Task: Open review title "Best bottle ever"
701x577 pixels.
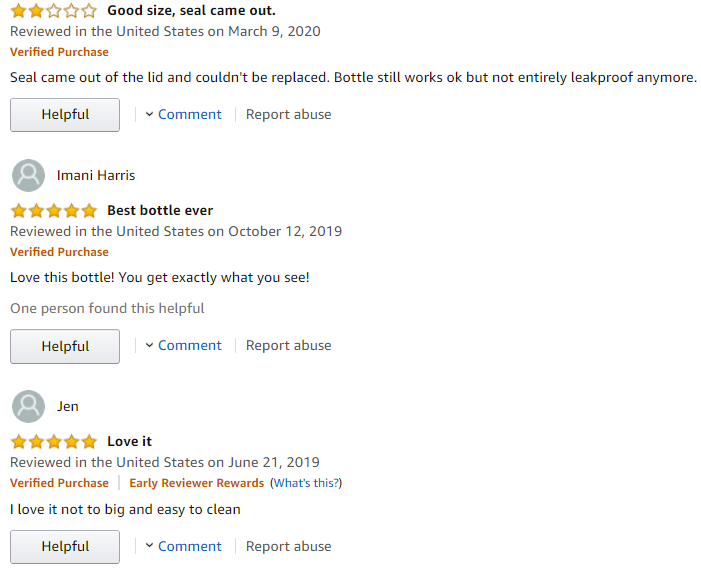Action: pos(160,210)
